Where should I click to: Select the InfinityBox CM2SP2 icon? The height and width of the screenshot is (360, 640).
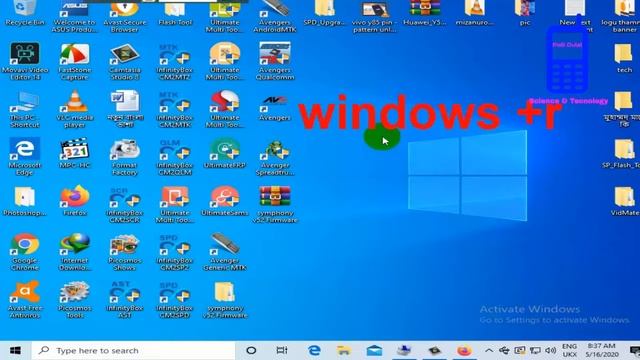click(175, 251)
